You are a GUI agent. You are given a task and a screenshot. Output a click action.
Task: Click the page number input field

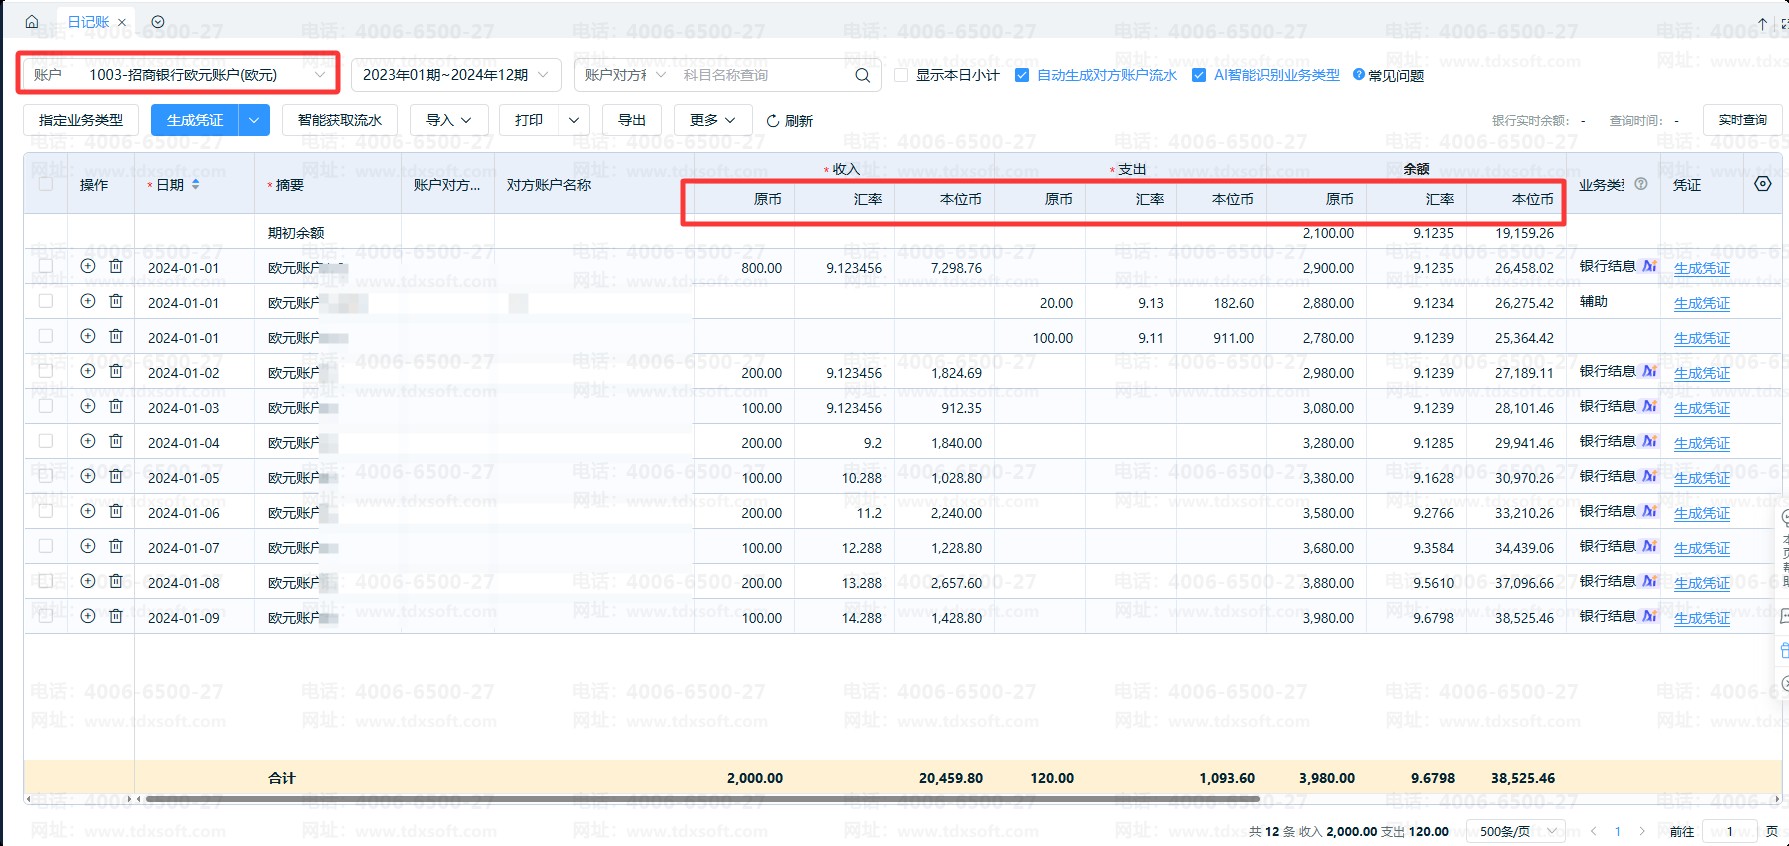tap(1730, 831)
